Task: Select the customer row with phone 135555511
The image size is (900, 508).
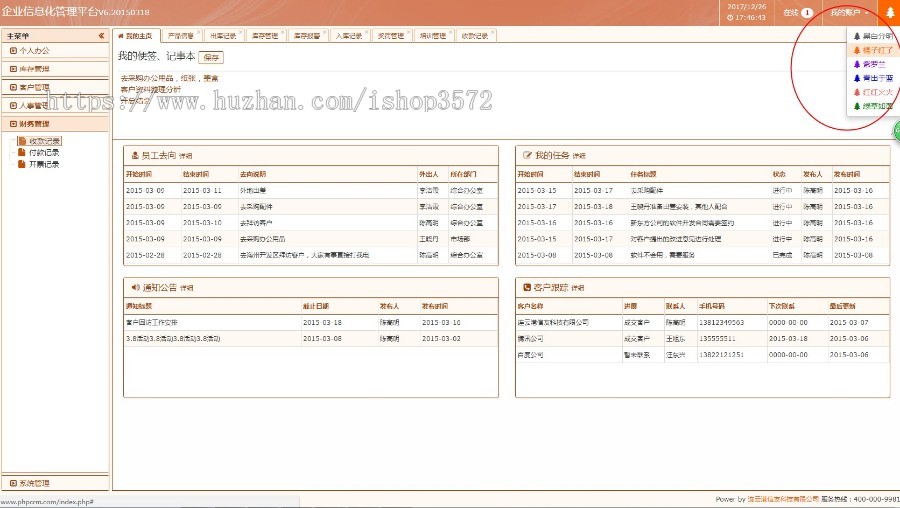Action: tap(703, 339)
